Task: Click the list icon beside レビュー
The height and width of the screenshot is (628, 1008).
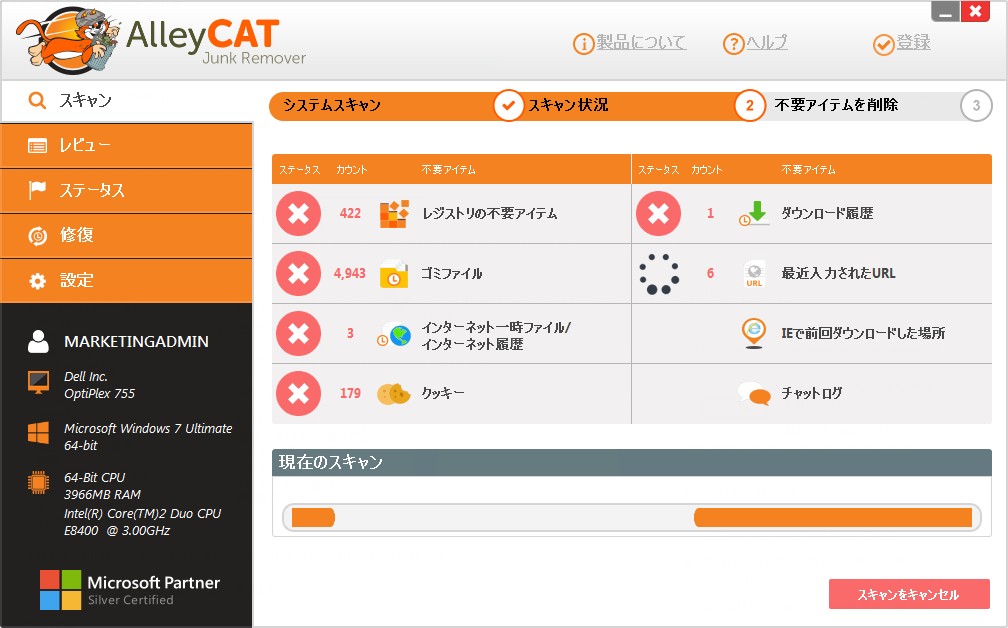Action: coord(37,146)
